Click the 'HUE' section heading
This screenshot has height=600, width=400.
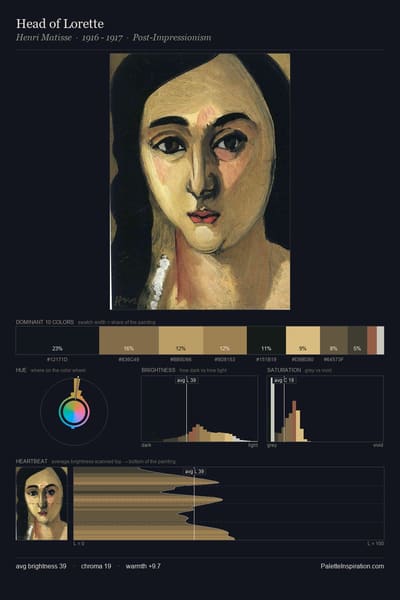(x=21, y=370)
